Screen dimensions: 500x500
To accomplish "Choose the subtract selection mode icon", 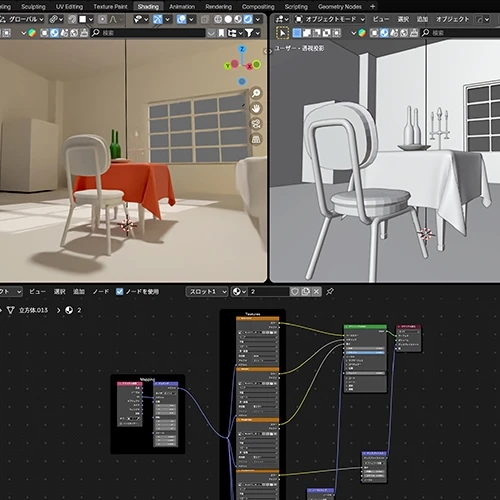I will point(317,33).
